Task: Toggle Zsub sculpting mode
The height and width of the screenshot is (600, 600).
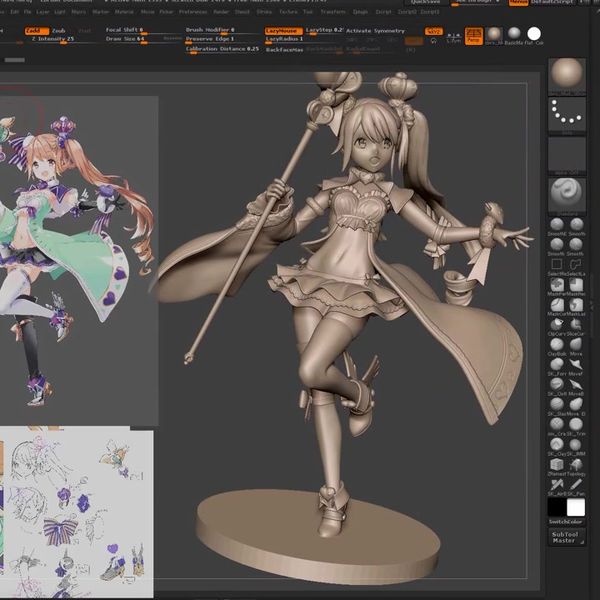Action: 59,31
